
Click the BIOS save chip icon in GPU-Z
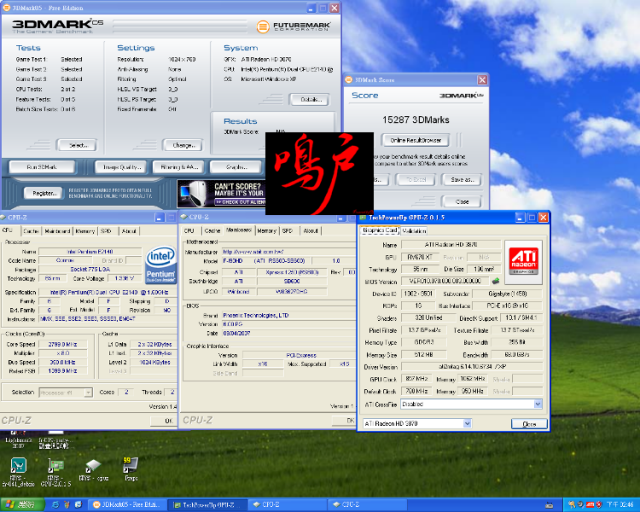point(496,281)
